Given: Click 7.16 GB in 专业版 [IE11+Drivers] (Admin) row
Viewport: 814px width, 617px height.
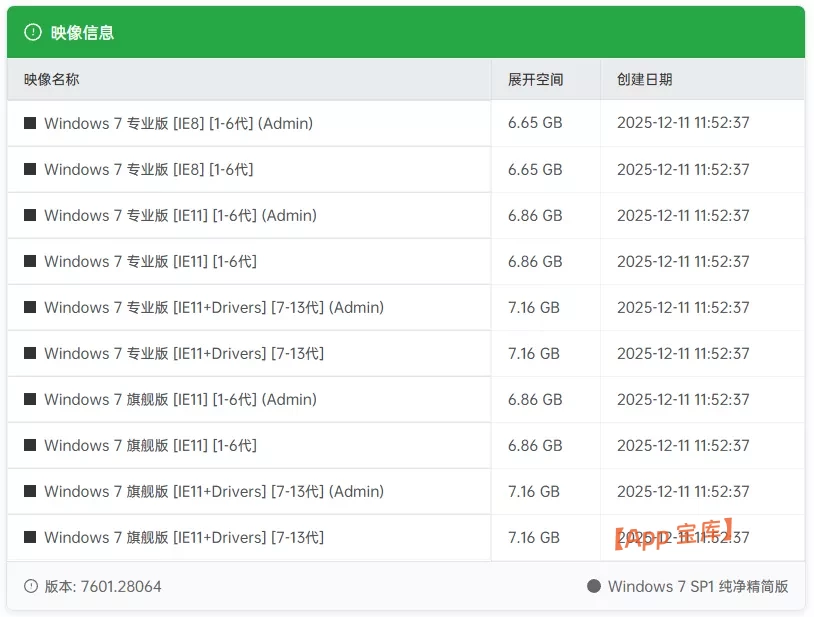Looking at the screenshot, I should click(534, 307).
